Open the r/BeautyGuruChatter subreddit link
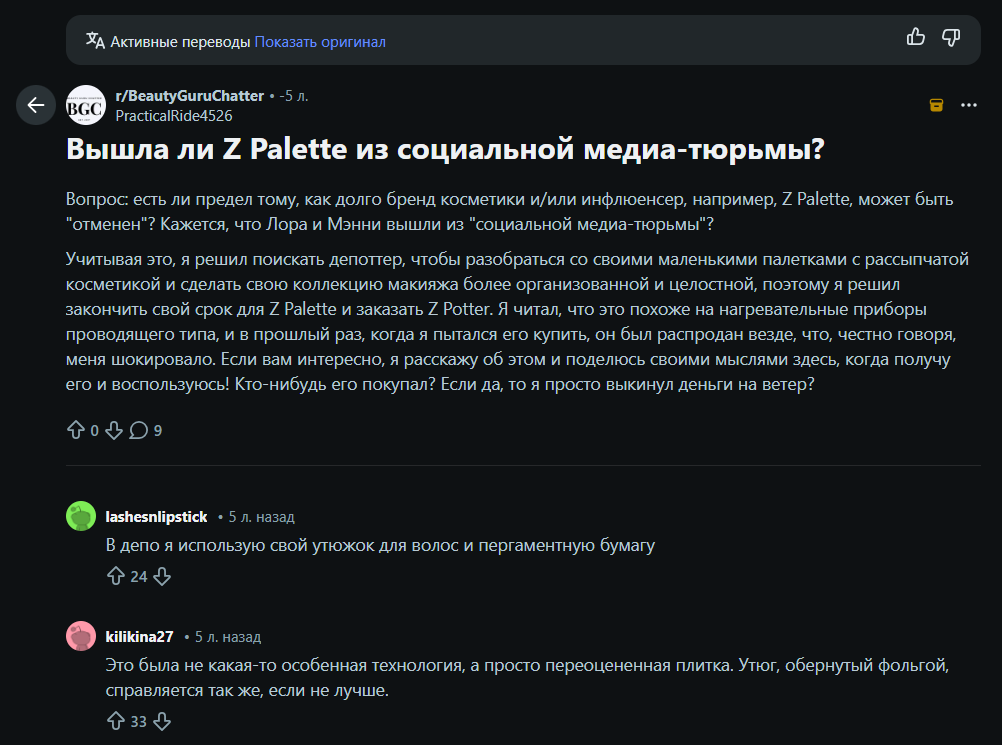 pyautogui.click(x=189, y=96)
